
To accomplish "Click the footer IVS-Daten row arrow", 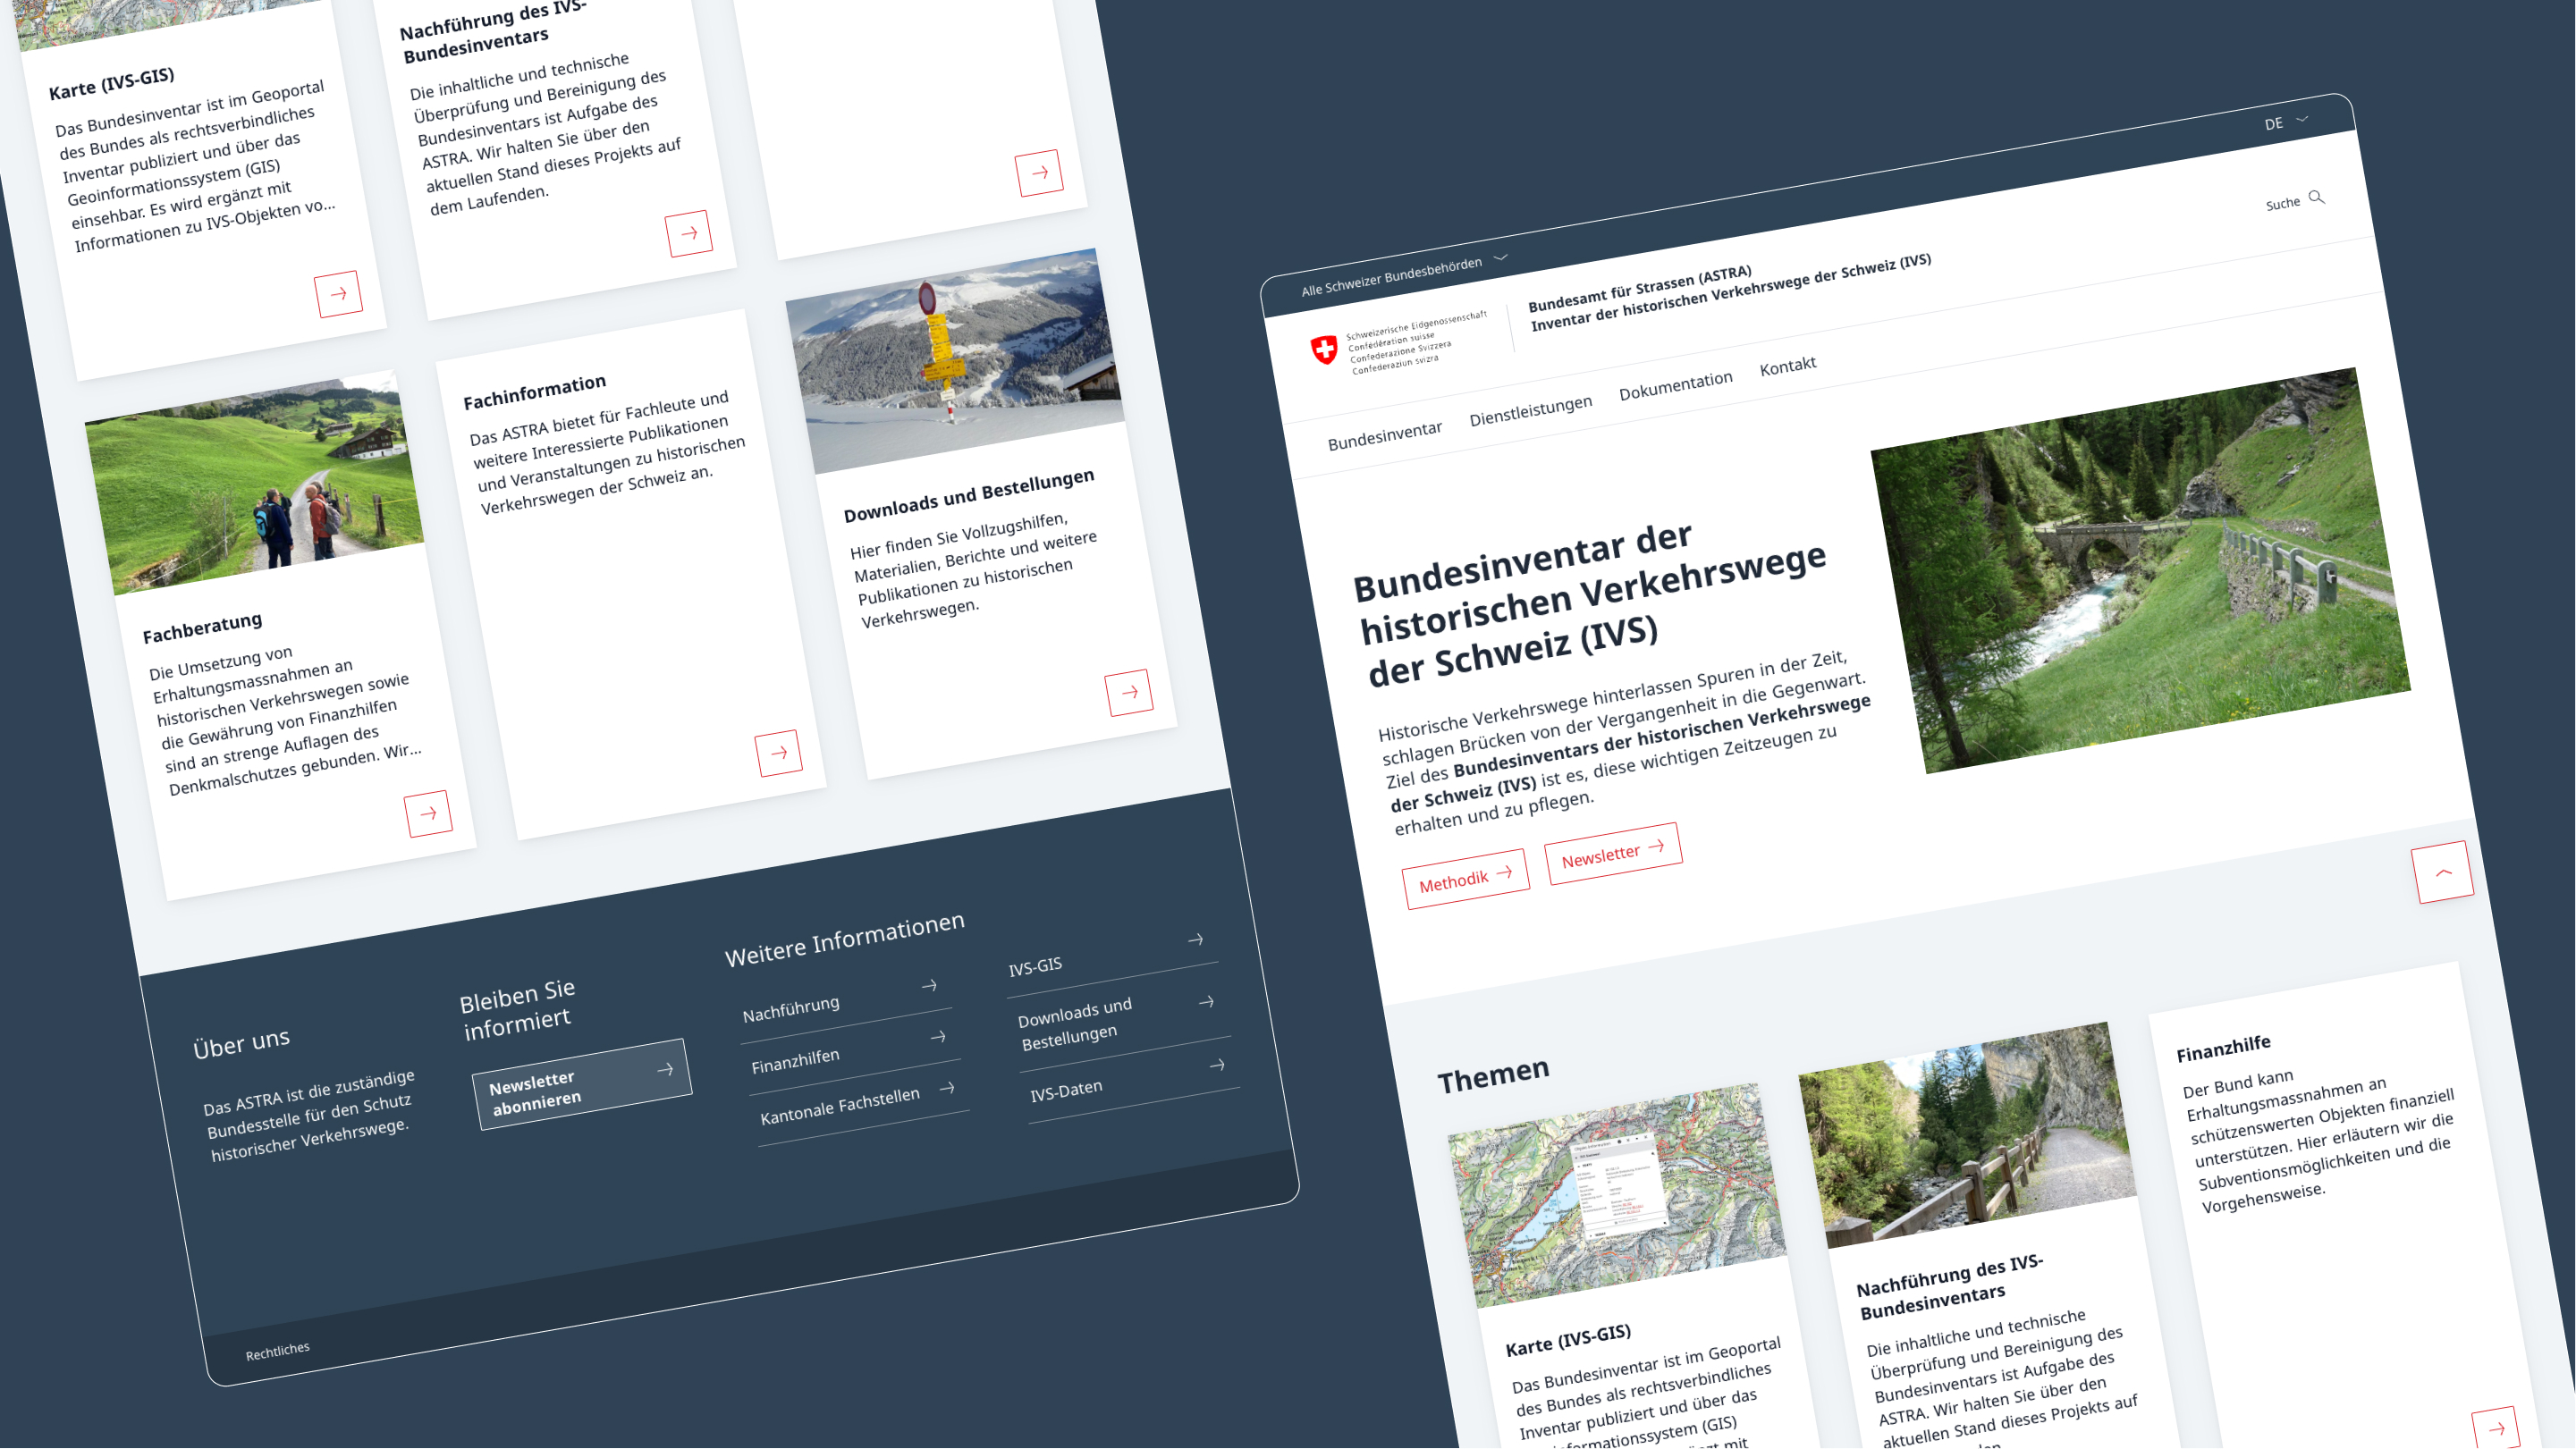I will (x=1218, y=1065).
